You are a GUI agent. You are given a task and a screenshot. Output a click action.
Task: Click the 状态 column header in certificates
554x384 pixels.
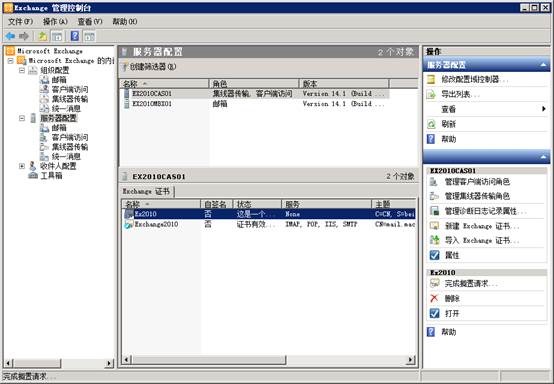257,204
